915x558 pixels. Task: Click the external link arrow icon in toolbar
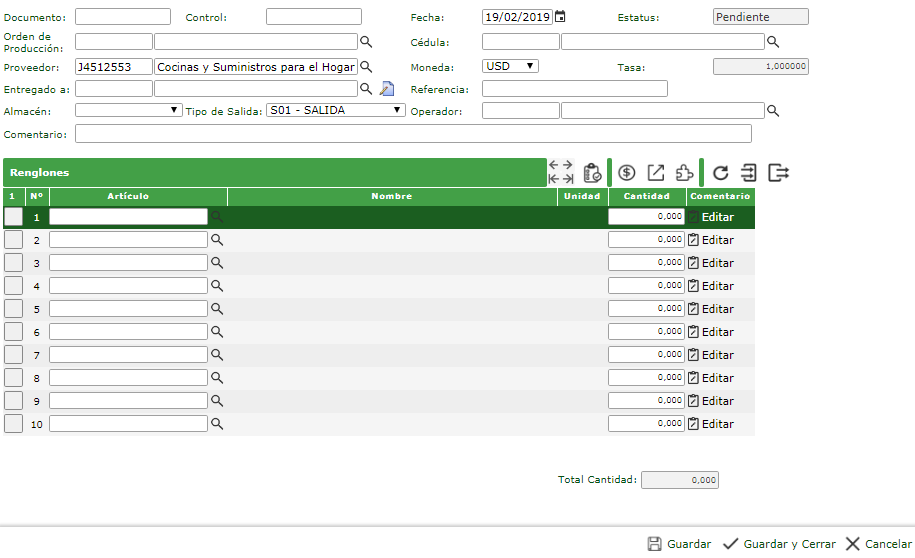click(656, 173)
